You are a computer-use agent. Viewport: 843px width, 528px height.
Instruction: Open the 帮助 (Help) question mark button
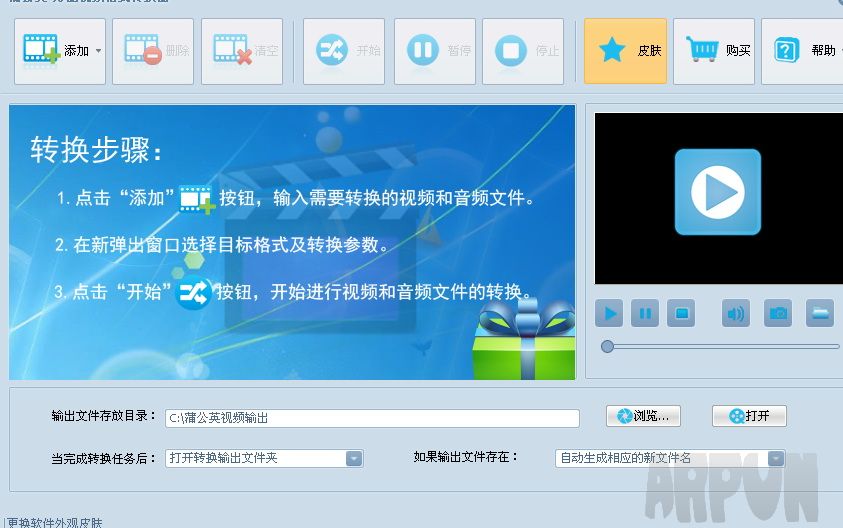[802, 51]
